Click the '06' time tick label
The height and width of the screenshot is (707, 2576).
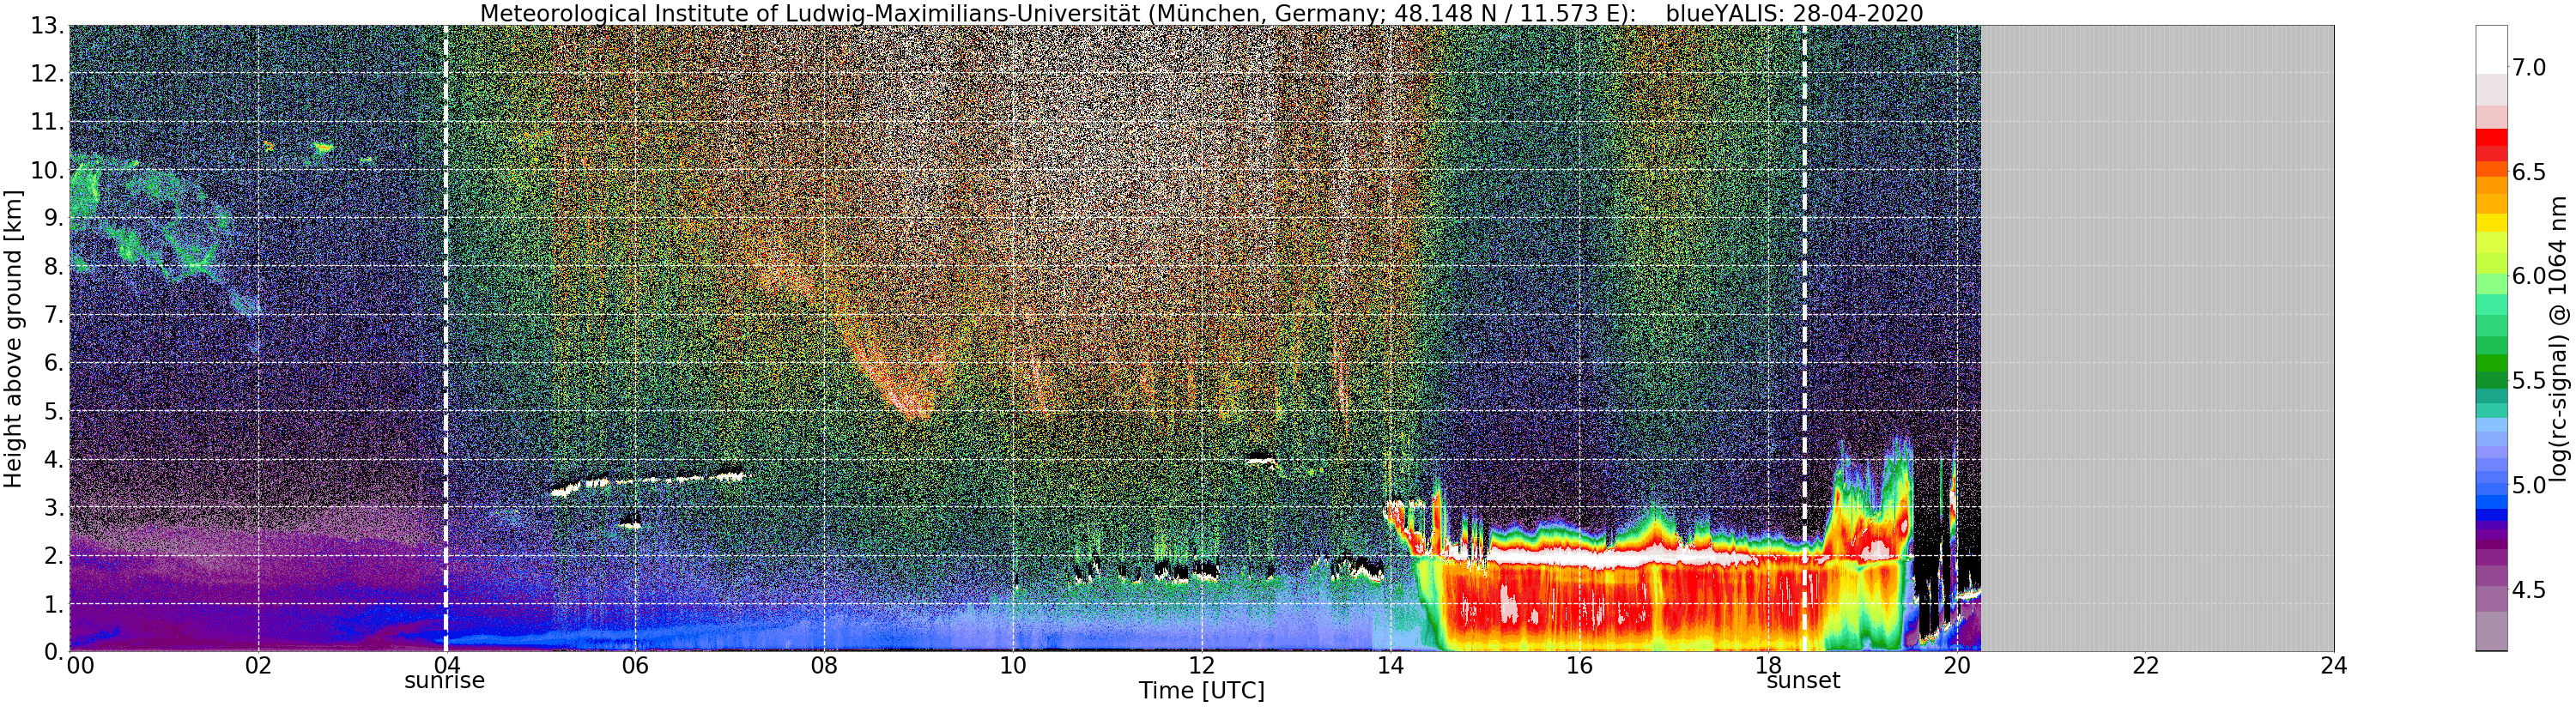[x=635, y=665]
